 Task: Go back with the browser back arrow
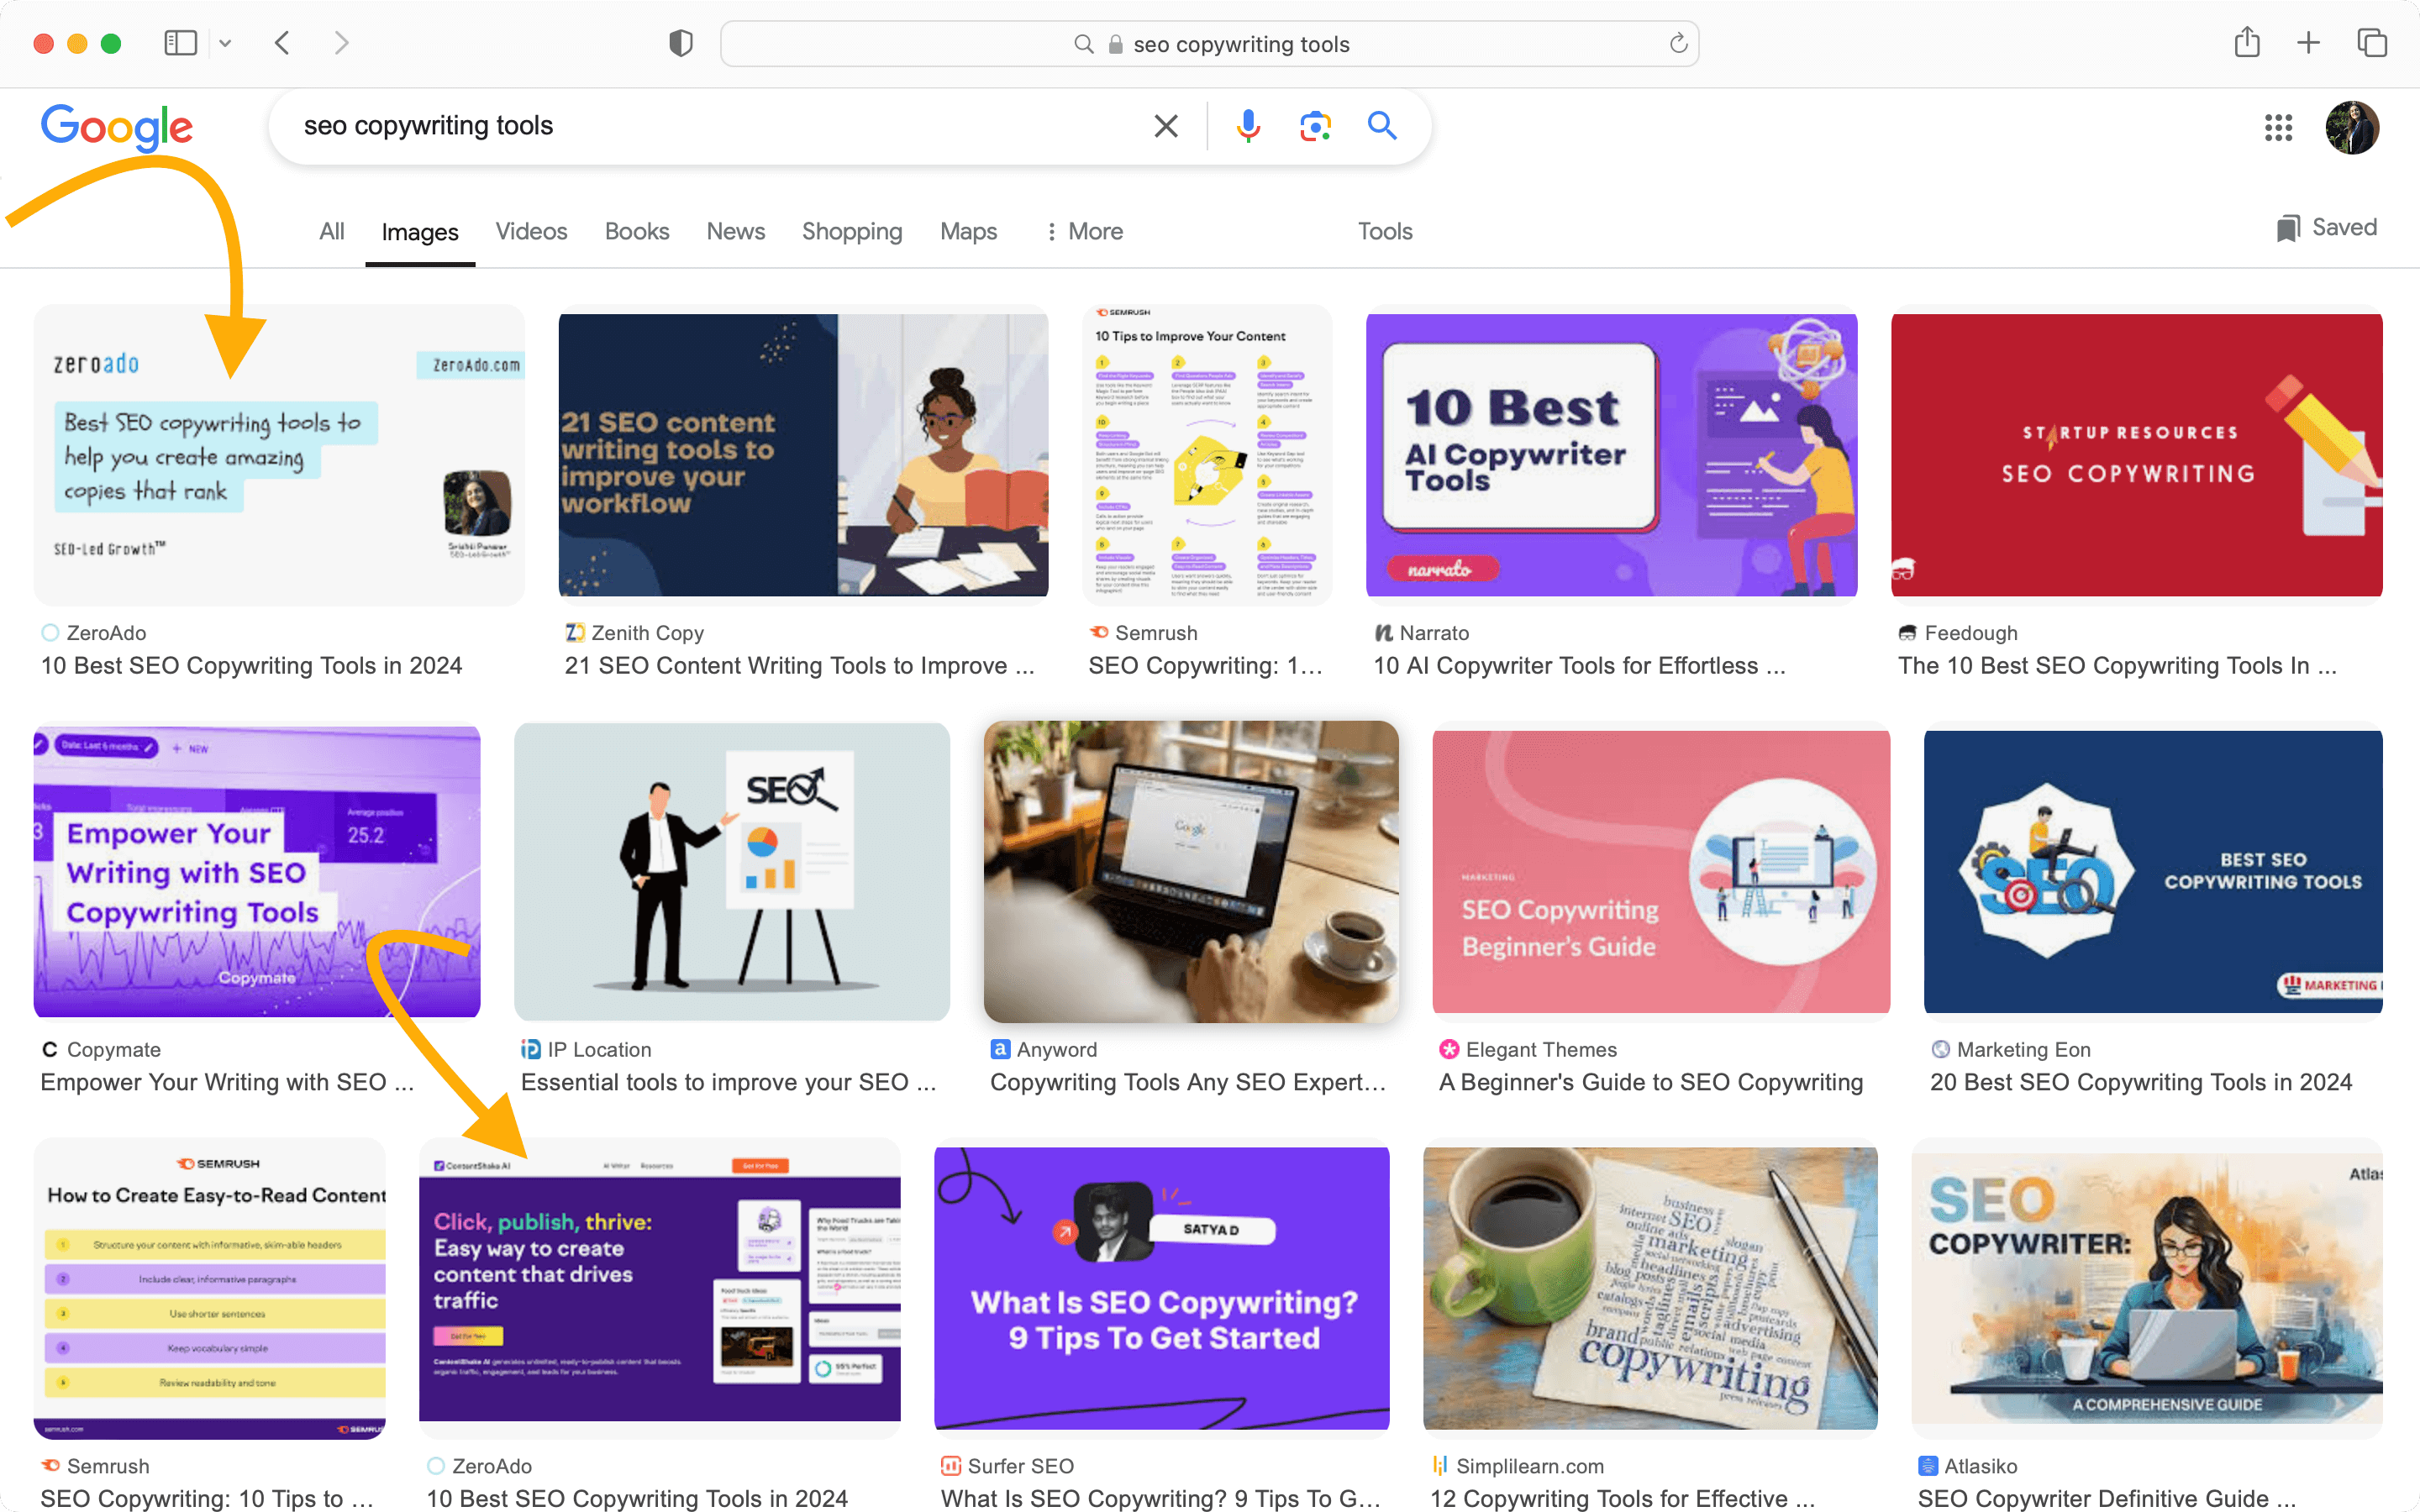click(x=283, y=43)
